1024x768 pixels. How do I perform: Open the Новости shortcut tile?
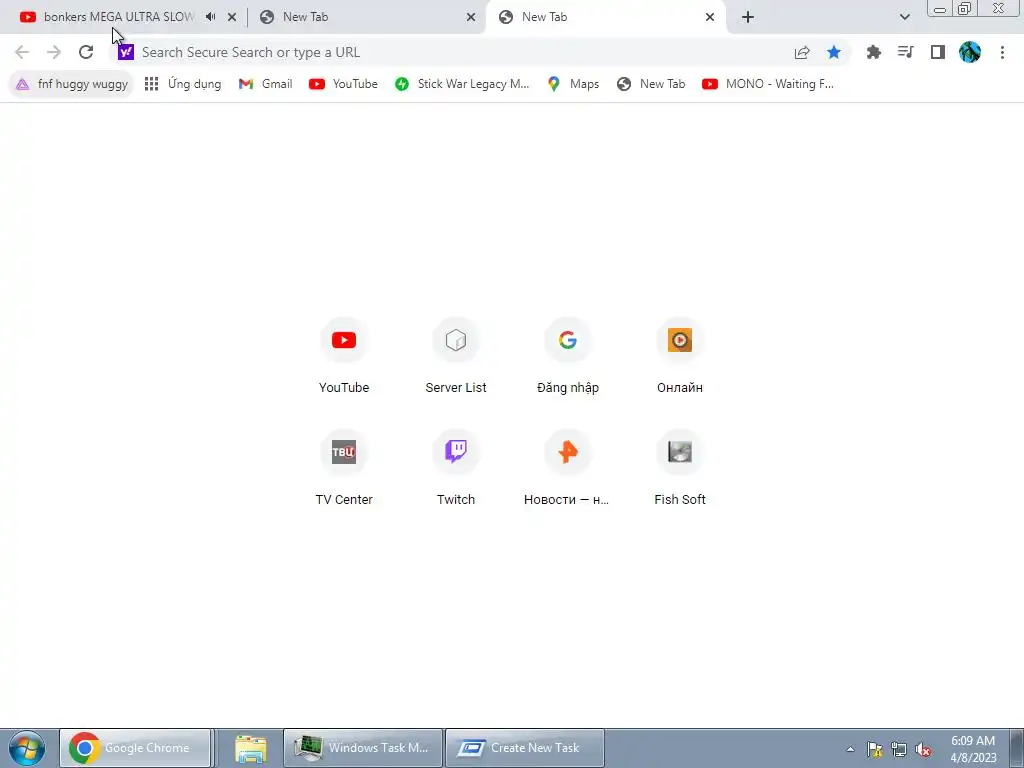click(568, 469)
